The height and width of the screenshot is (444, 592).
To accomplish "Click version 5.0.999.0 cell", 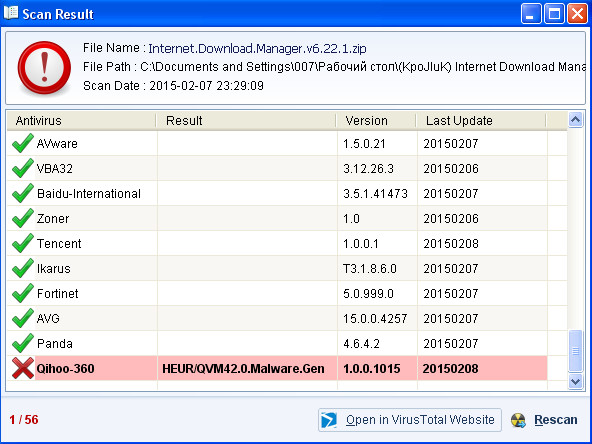I will pos(368,293).
